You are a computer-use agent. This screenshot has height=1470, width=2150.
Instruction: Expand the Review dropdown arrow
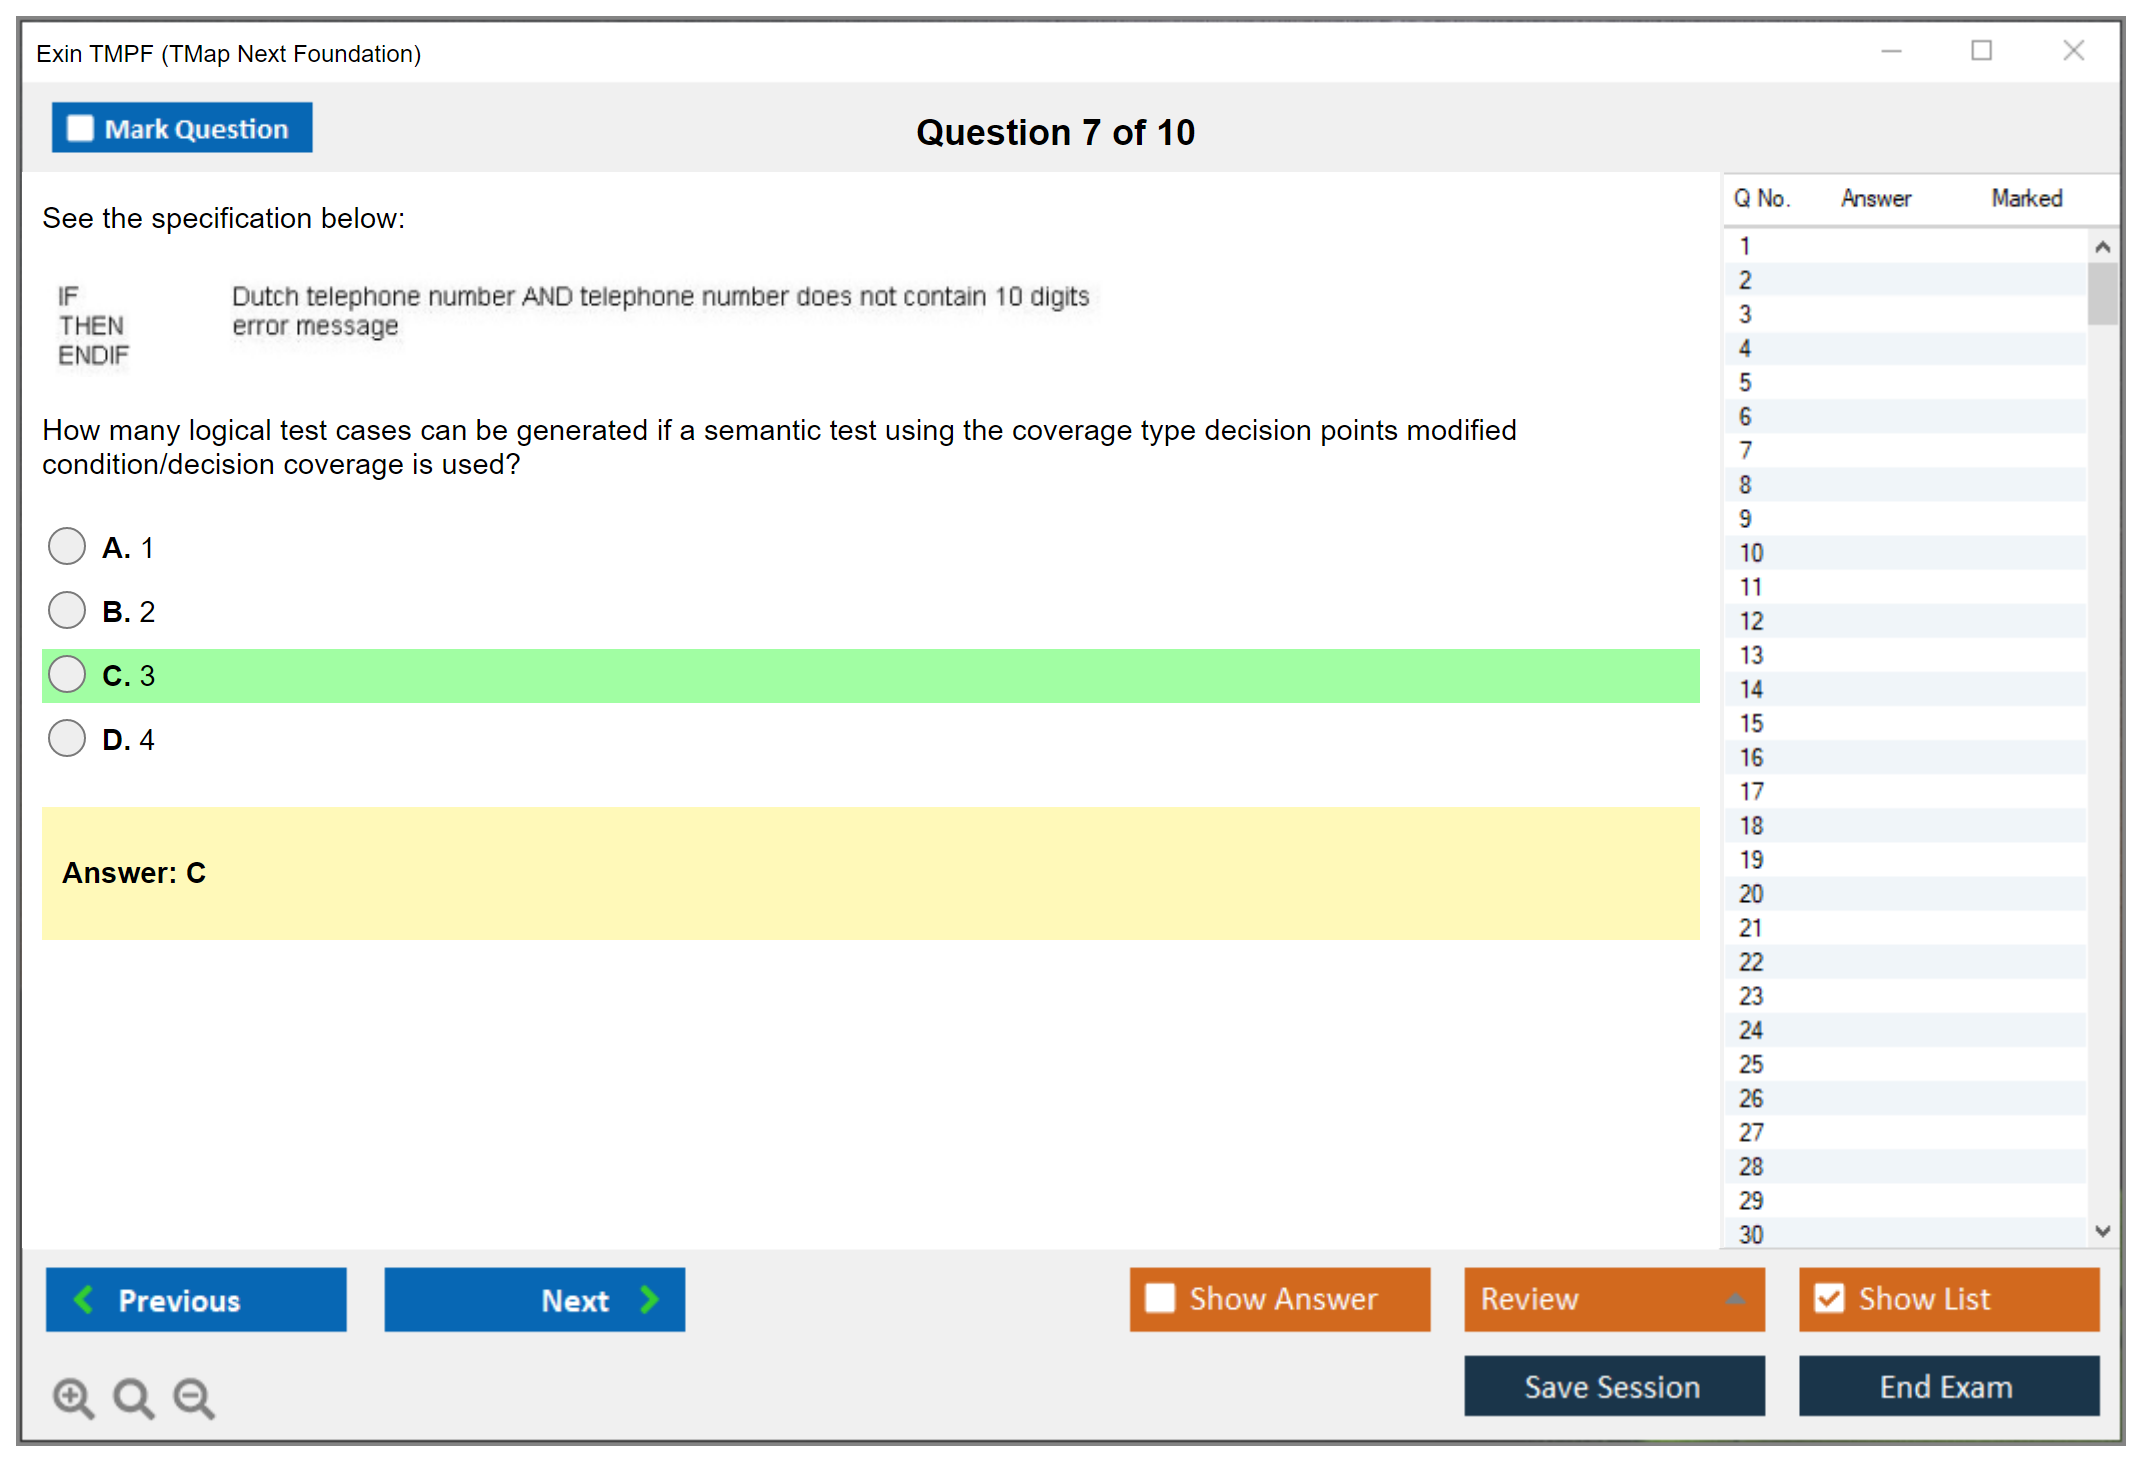click(1736, 1299)
